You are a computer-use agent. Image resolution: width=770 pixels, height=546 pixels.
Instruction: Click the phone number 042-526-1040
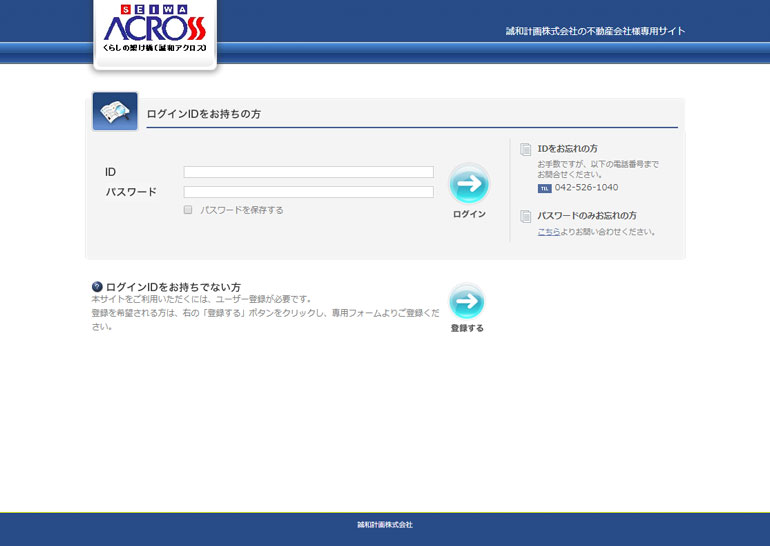pos(586,188)
